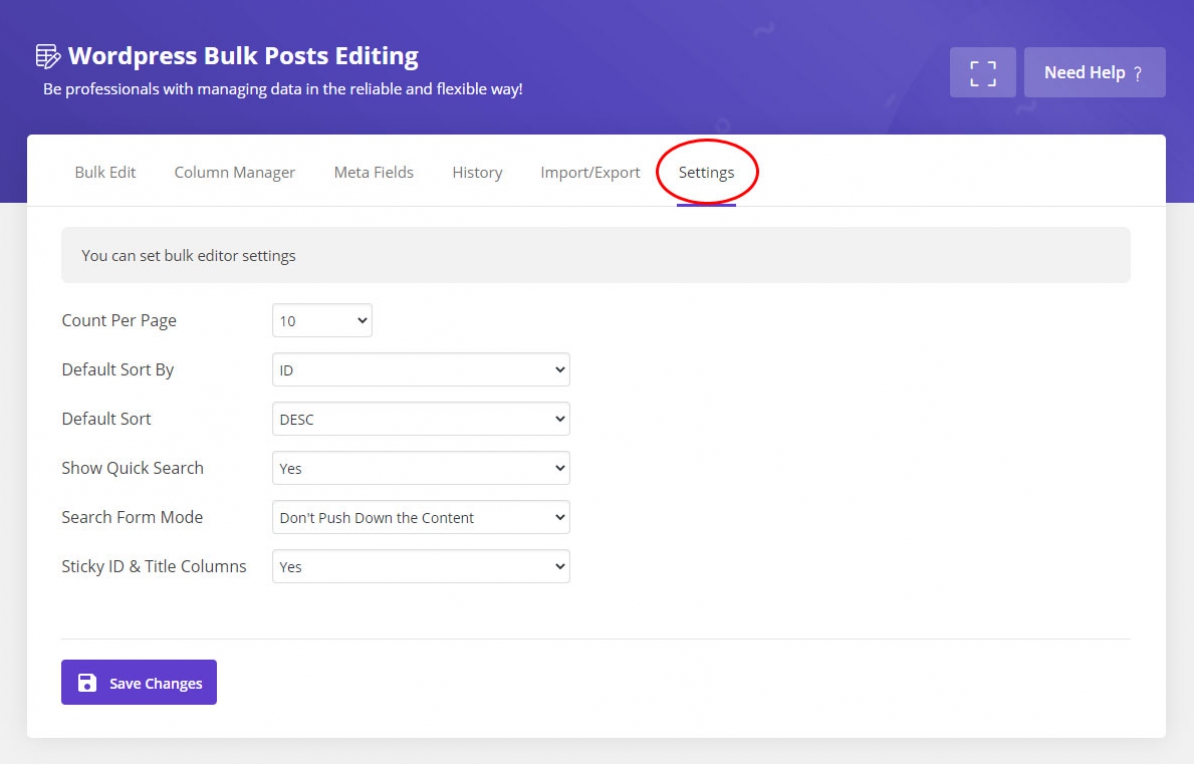Image resolution: width=1194 pixels, height=764 pixels.
Task: Open the Import/Export tab
Action: pyautogui.click(x=589, y=172)
